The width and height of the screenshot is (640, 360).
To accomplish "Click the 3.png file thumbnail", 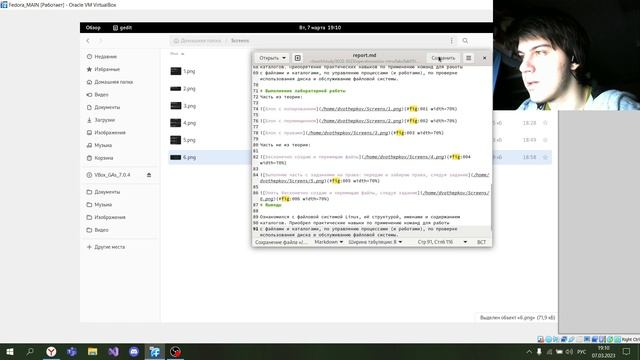I will pos(176,106).
